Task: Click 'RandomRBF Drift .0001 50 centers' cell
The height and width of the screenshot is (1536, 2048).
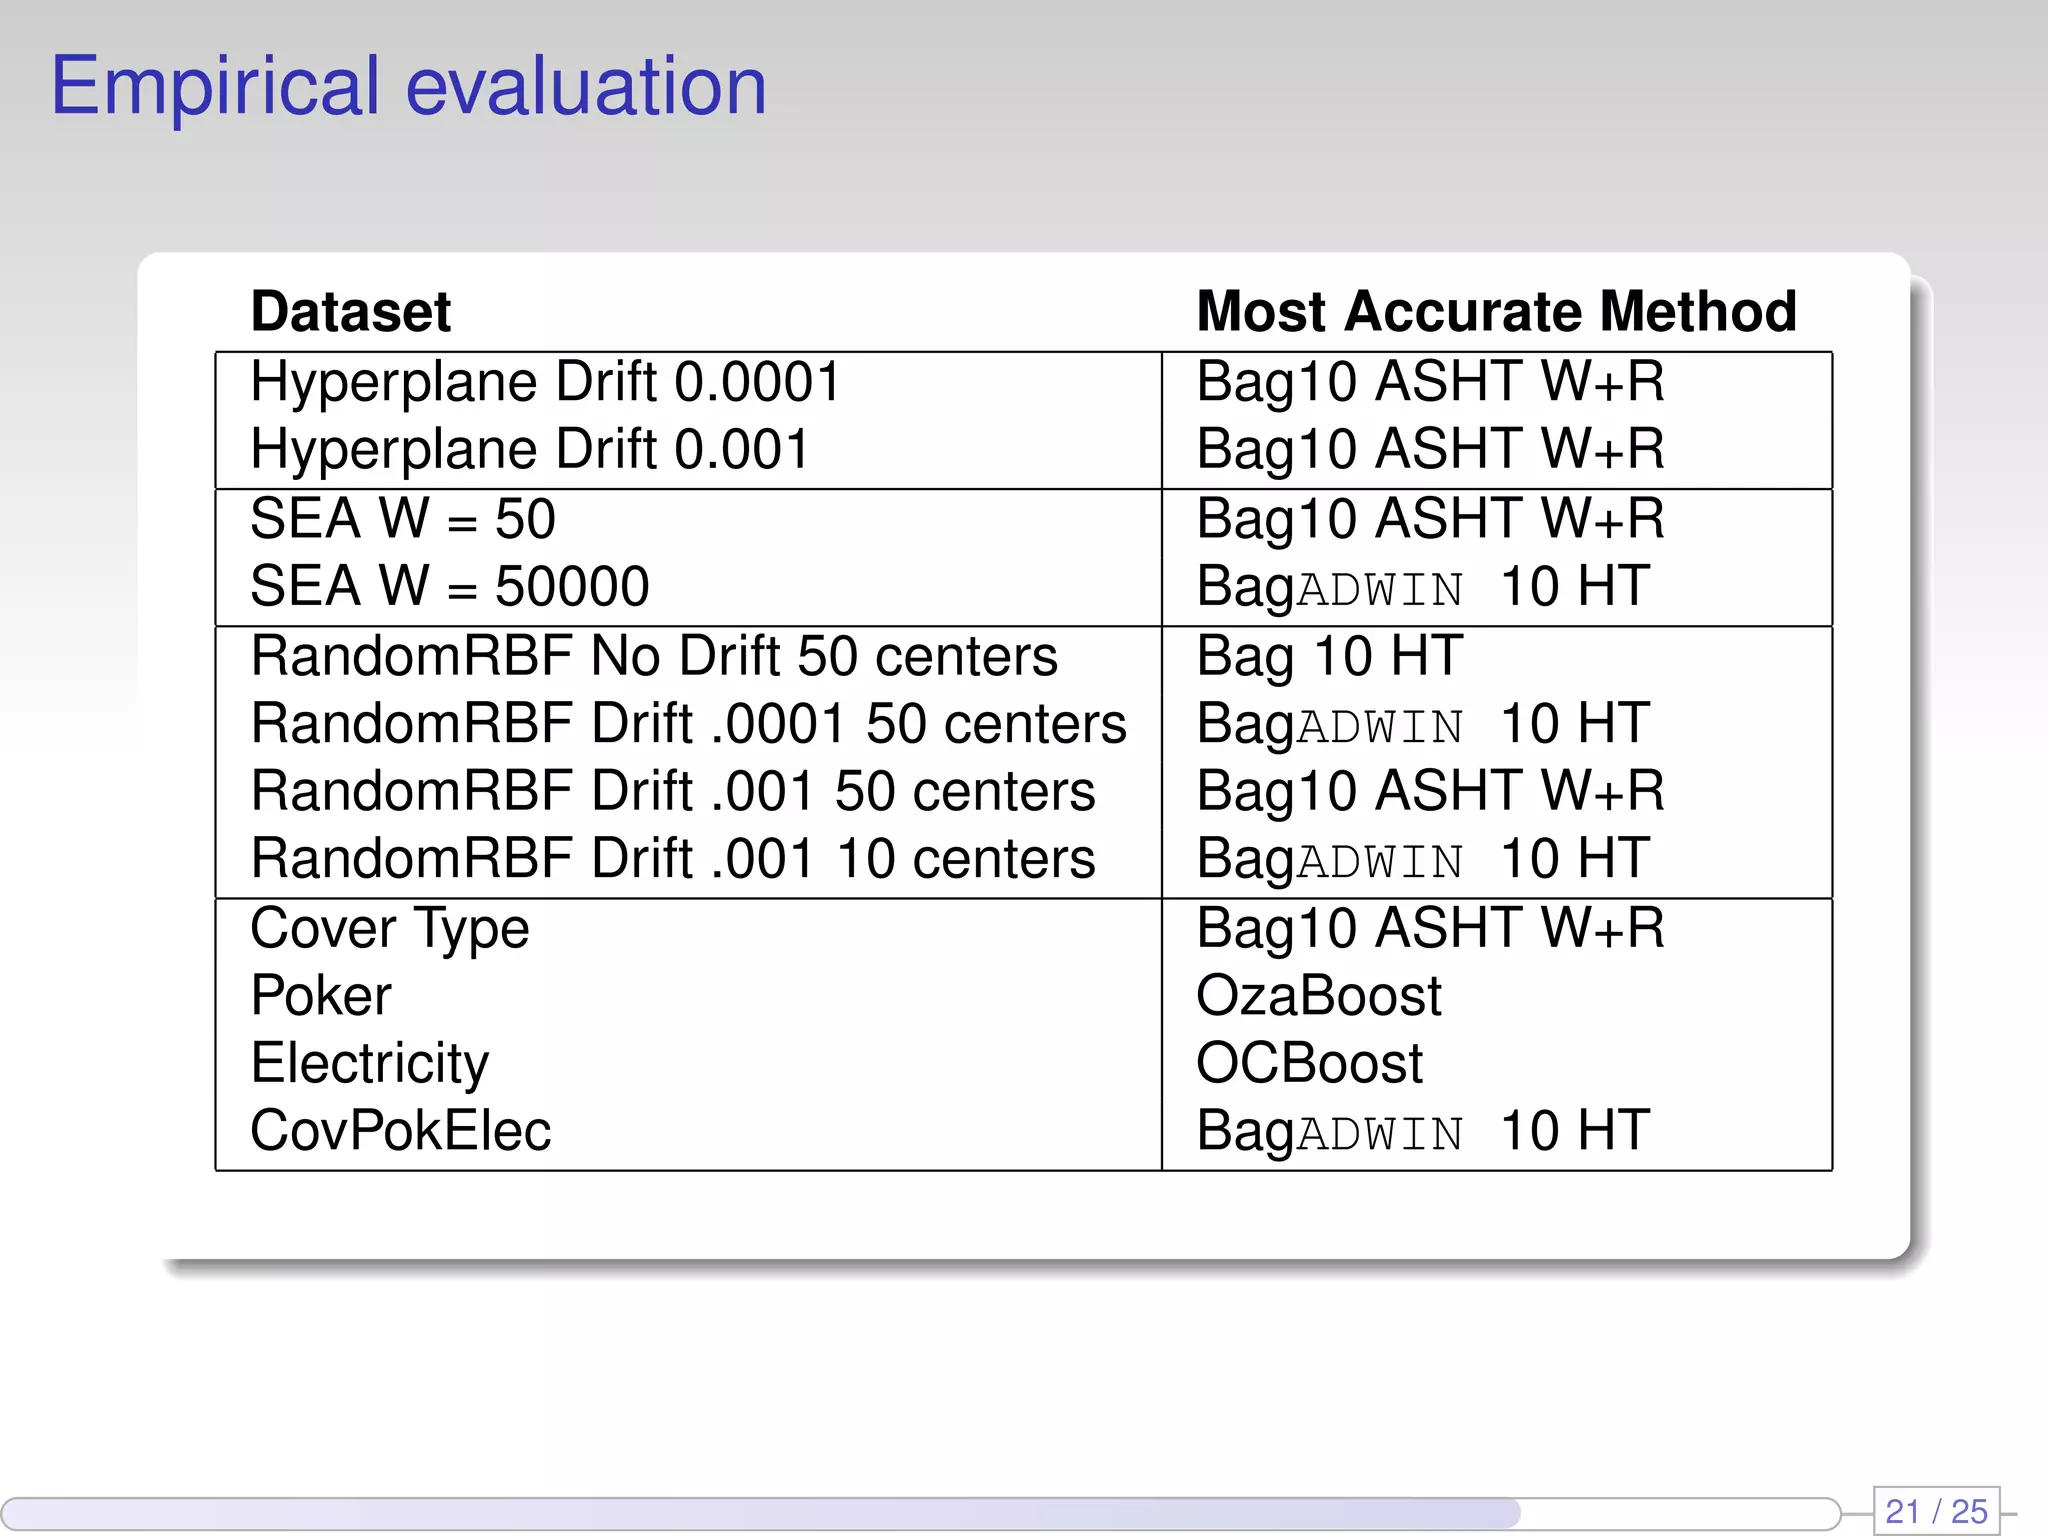Action: [x=689, y=724]
